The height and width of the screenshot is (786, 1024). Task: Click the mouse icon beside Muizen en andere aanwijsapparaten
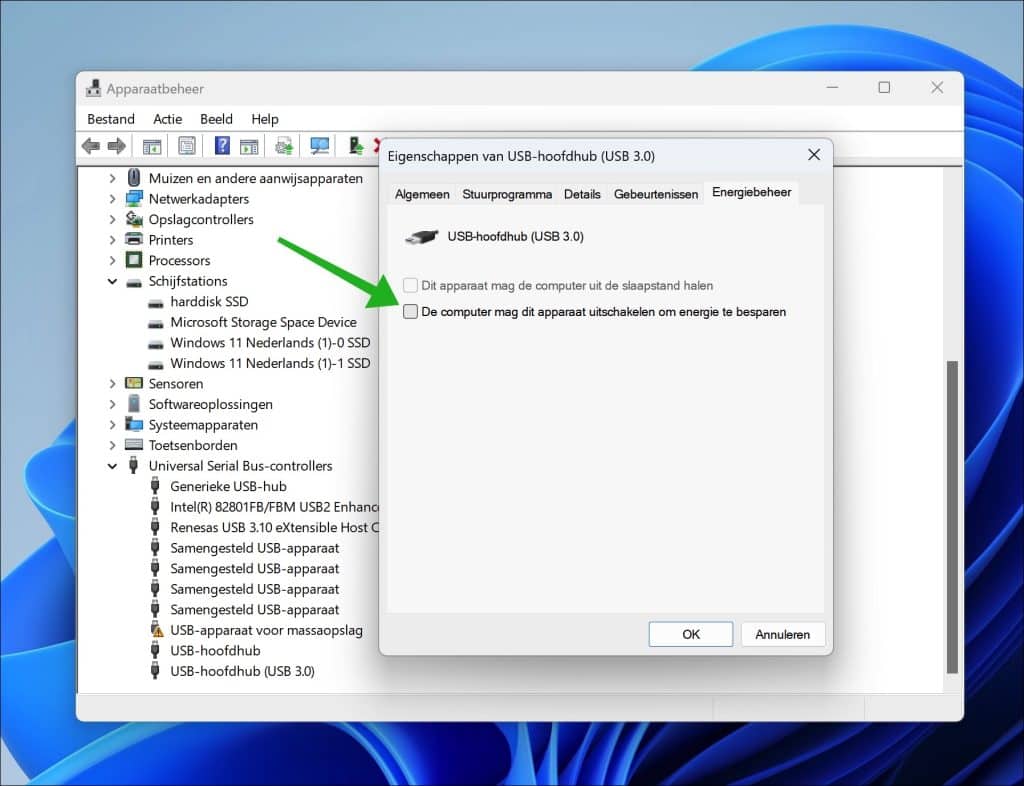pos(134,178)
